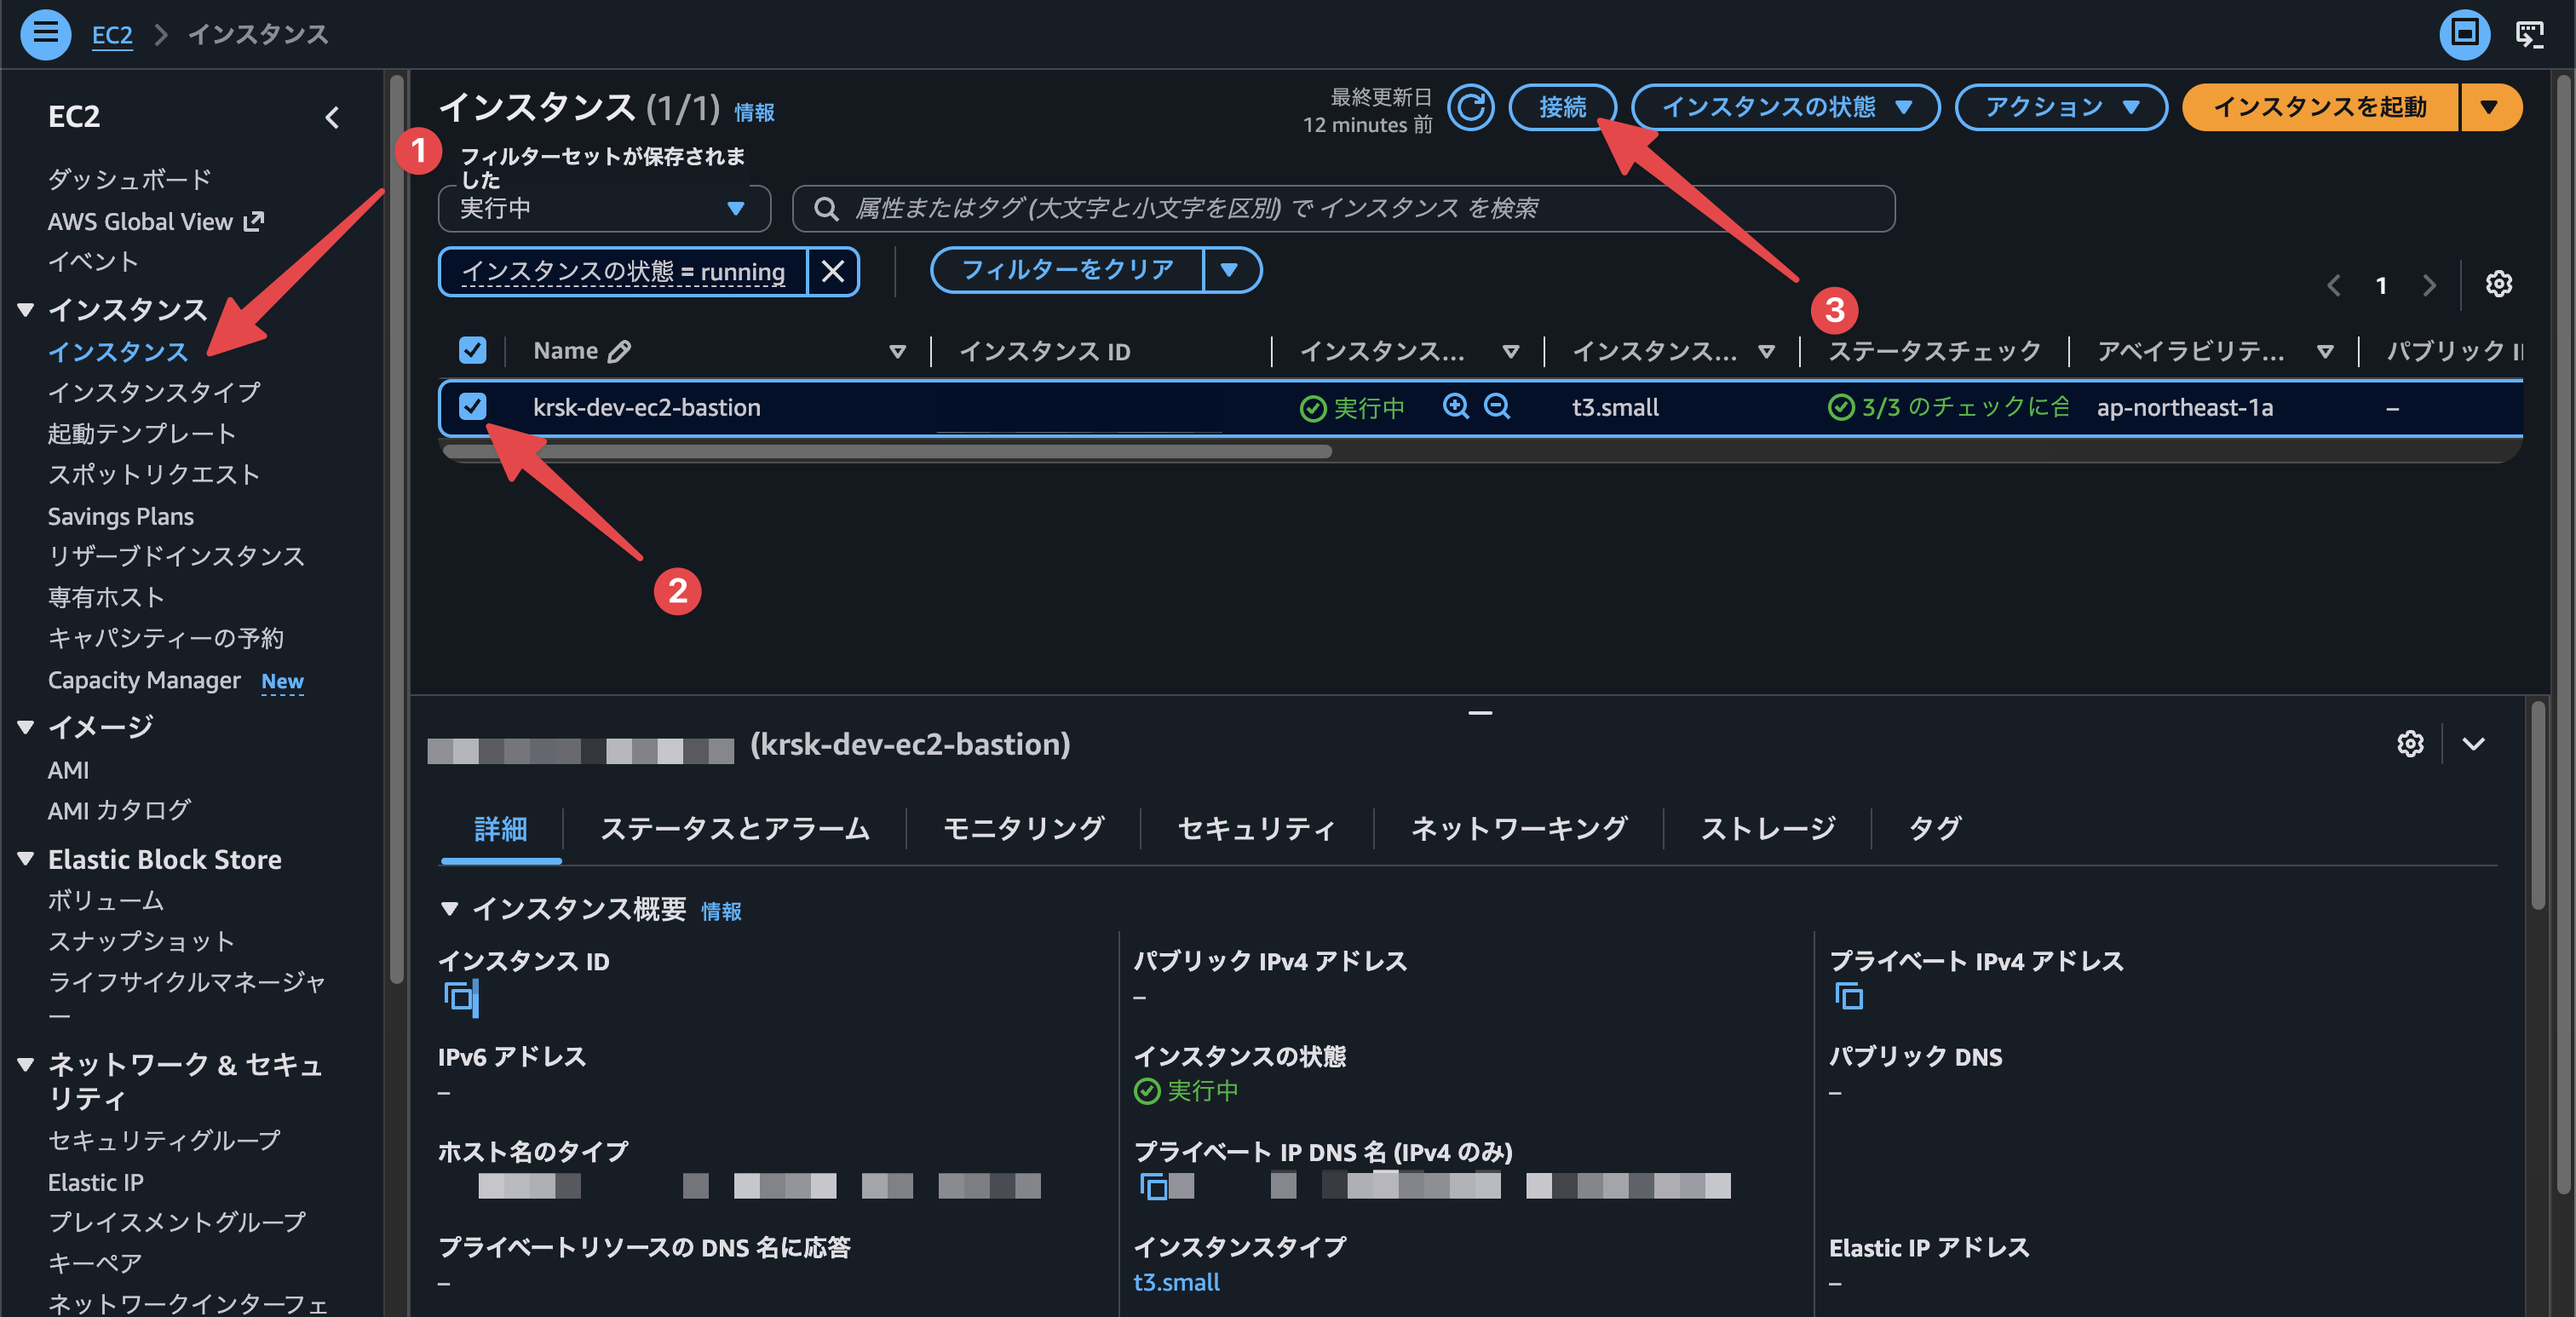2576x1317 pixels.
Task: Collapse the イメージ sidebar section
Action: 26,727
